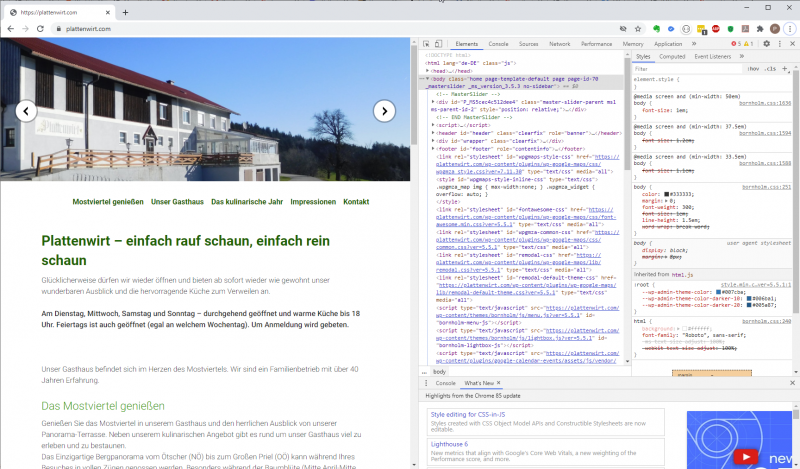This screenshot has height=469, width=800.
Task: Bookmark this page with the star icon
Action: tap(636, 30)
